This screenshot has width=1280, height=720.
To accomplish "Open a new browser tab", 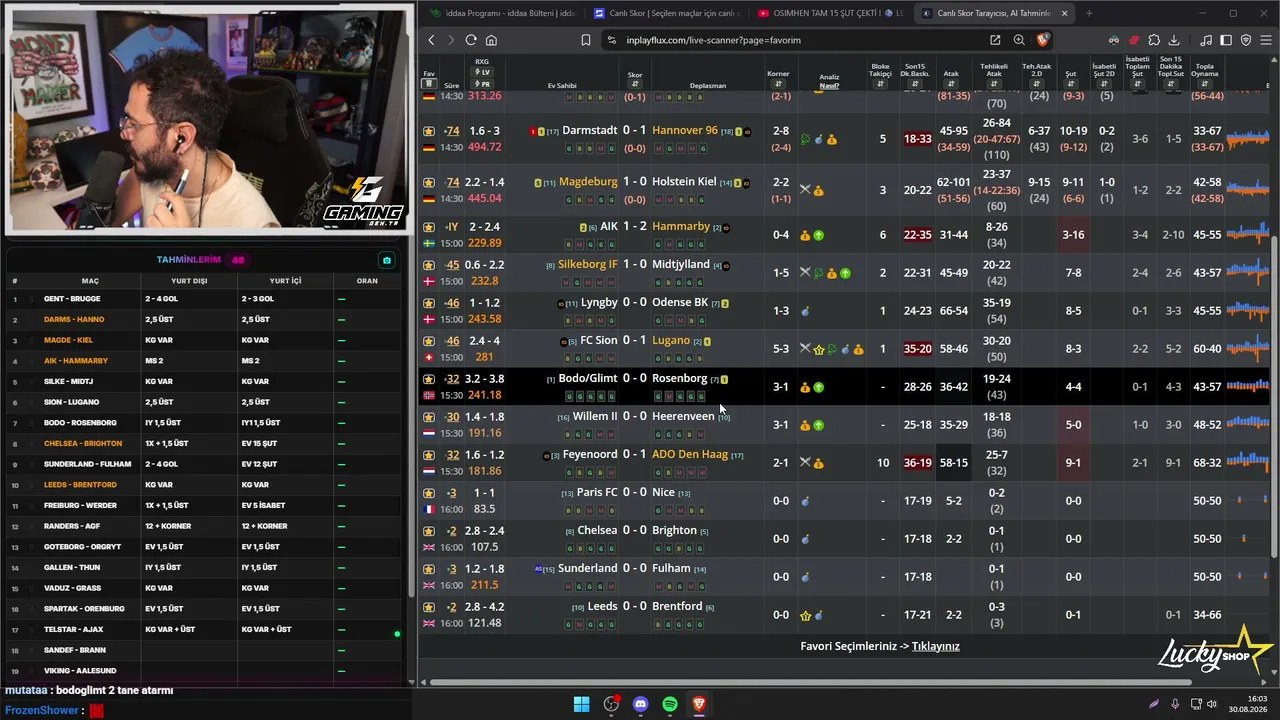I will 1089,13.
